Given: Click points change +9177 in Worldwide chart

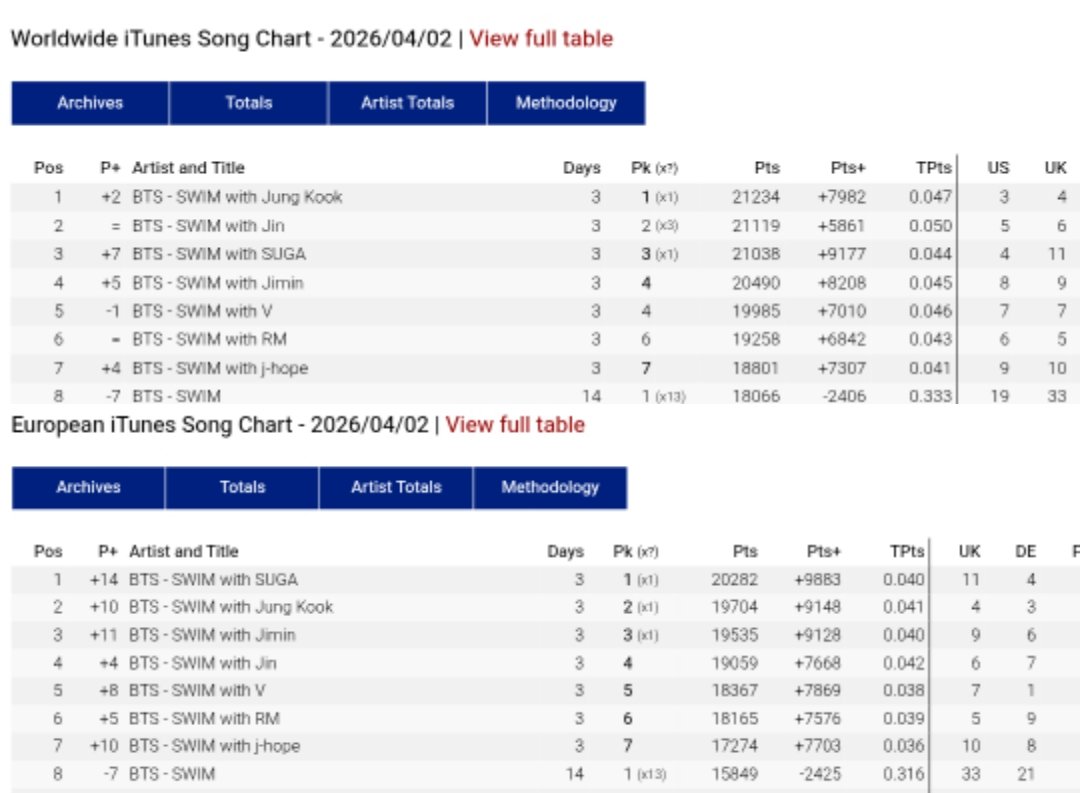Looking at the screenshot, I should 842,254.
